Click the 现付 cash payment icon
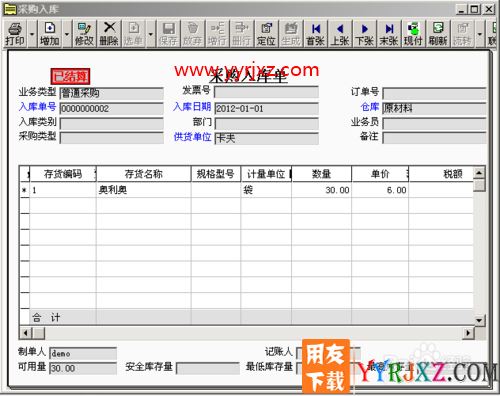Viewport: 500px width, 396px height. [x=413, y=34]
